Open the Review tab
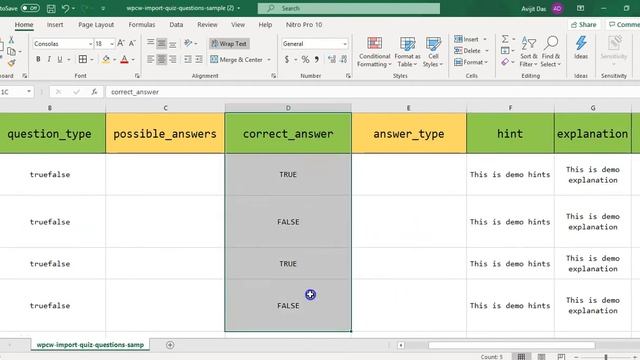 pyautogui.click(x=207, y=25)
